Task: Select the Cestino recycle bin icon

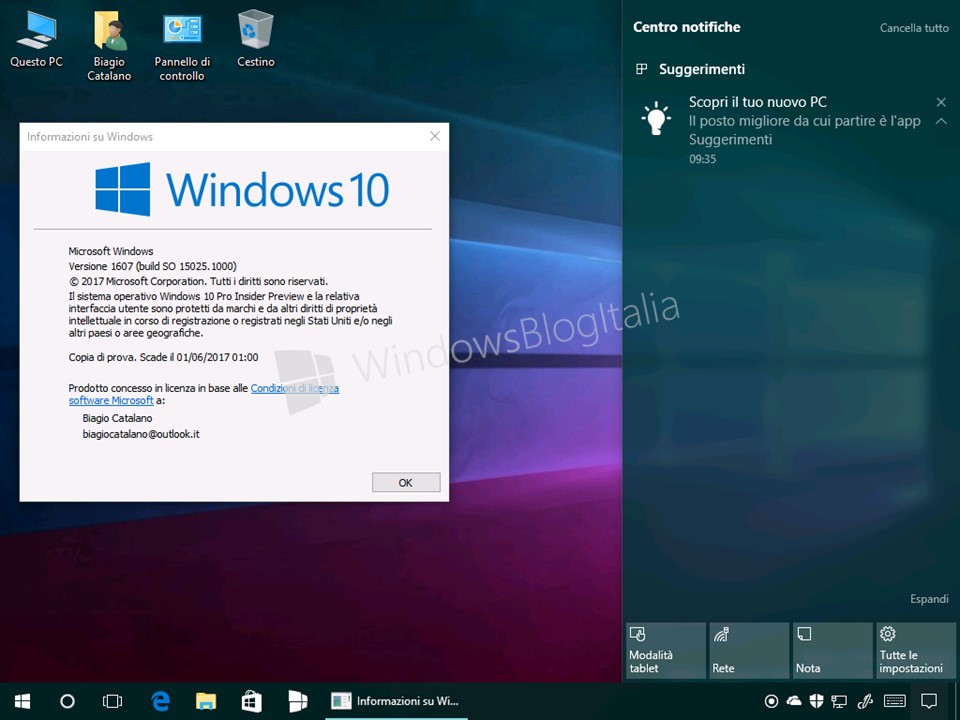Action: [255, 40]
